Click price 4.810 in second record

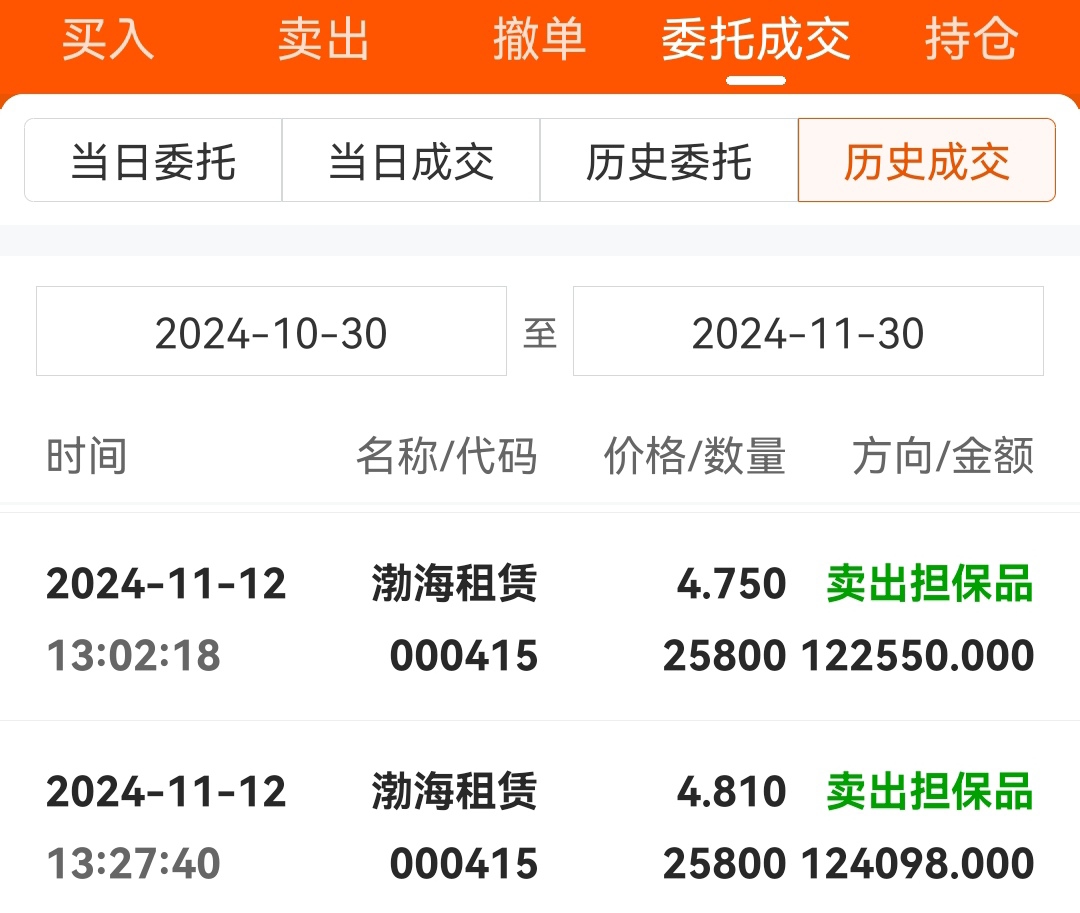(731, 792)
